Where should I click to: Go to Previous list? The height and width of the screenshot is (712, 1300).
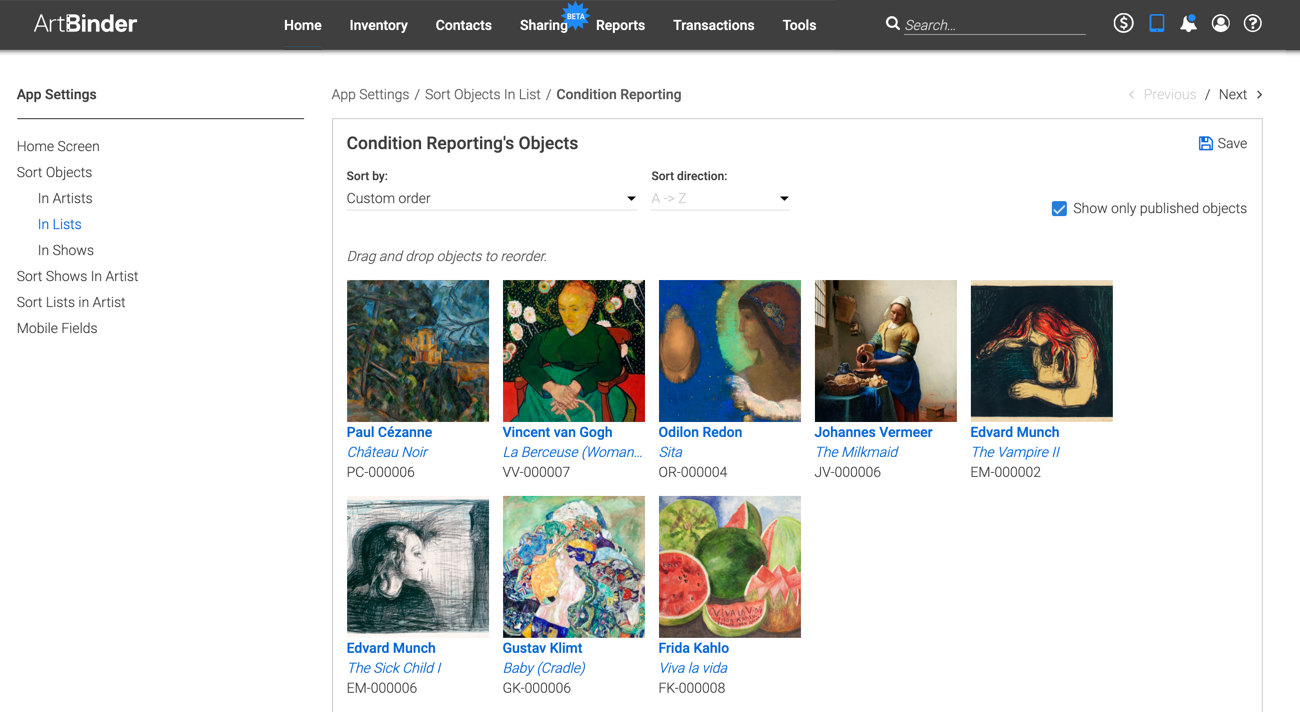1169,94
